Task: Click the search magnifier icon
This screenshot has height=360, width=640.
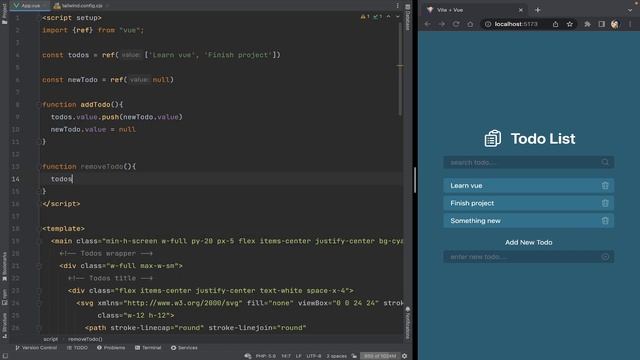Action: pos(605,162)
